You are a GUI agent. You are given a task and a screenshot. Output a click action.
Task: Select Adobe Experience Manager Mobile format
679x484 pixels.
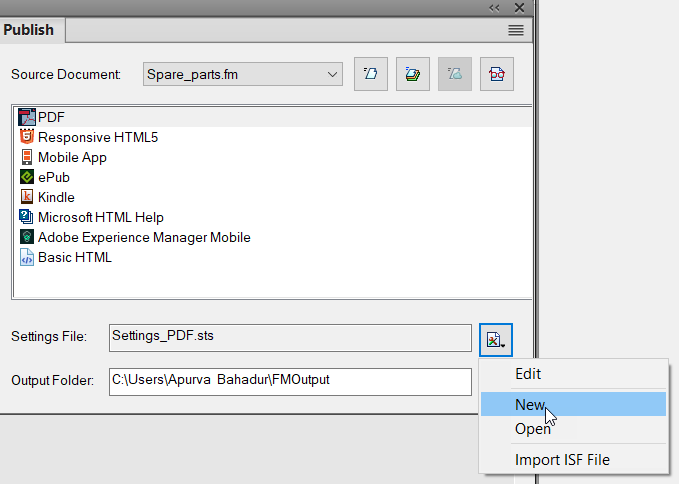coord(144,237)
